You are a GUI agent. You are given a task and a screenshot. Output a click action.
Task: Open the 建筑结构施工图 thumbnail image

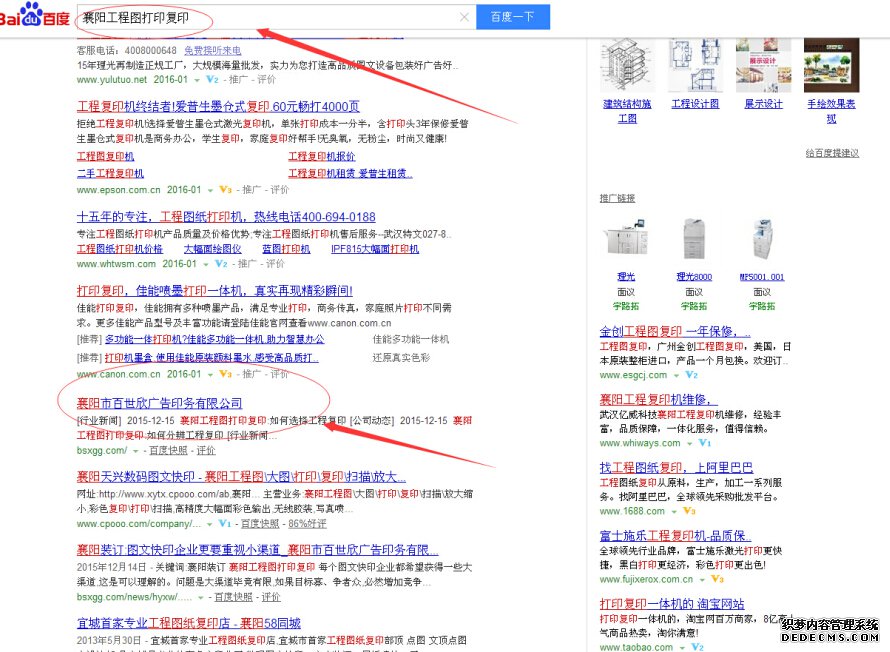click(627, 65)
